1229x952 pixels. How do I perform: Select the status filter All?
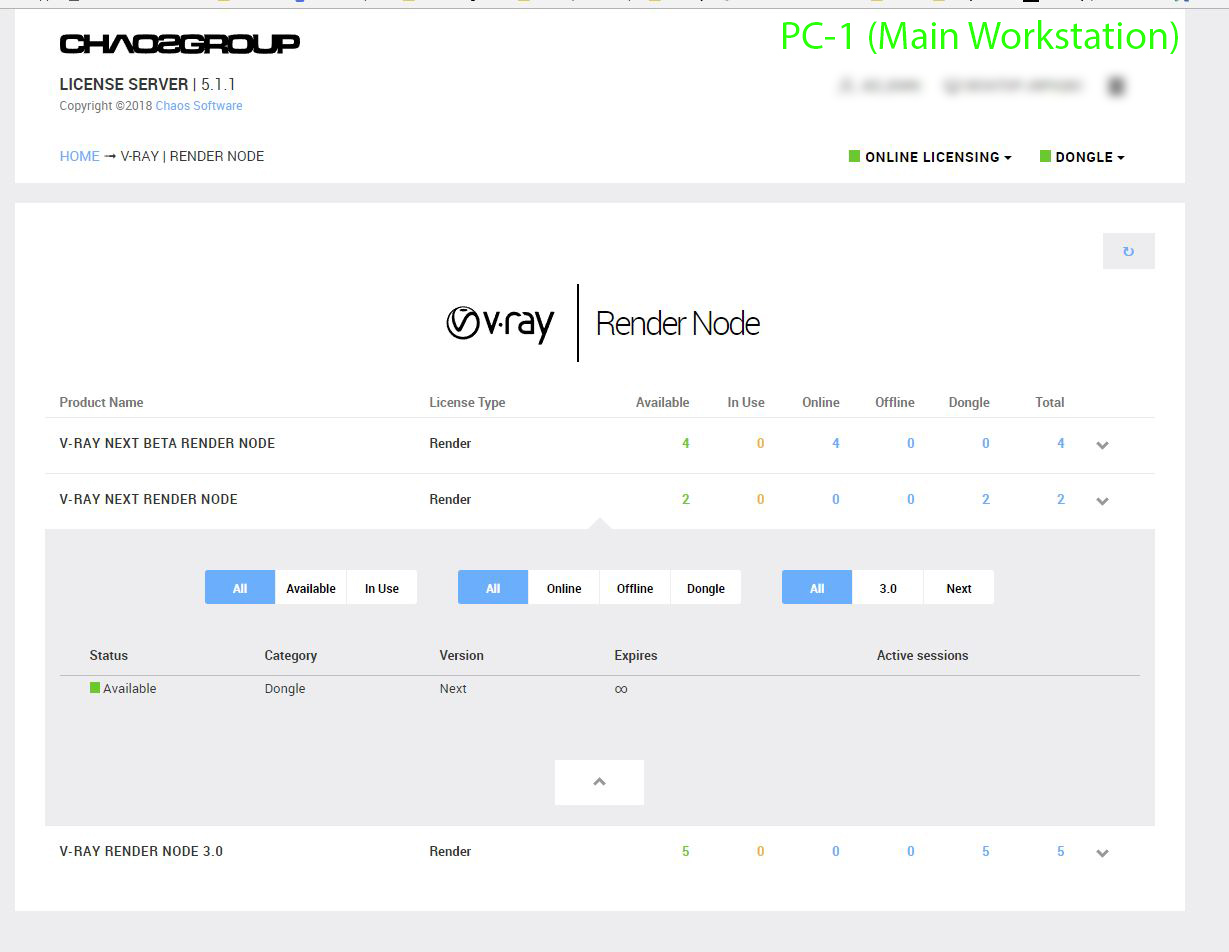240,588
